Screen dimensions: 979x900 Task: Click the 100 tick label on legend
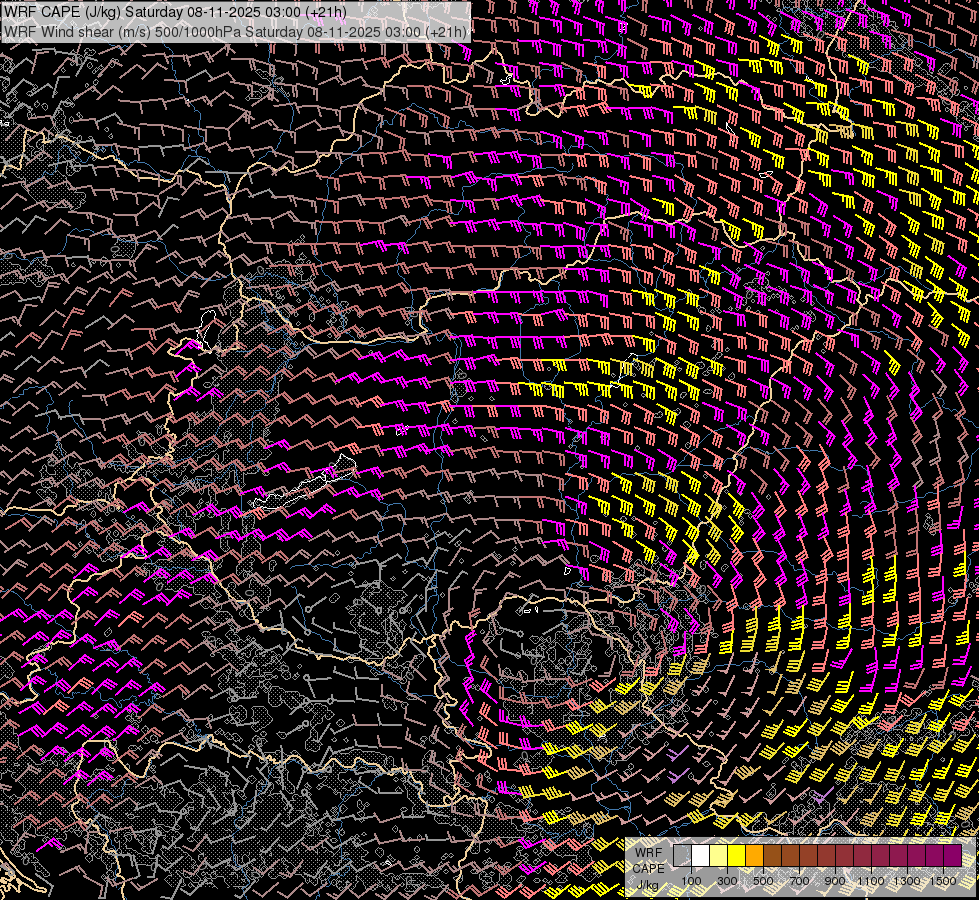tap(691, 880)
